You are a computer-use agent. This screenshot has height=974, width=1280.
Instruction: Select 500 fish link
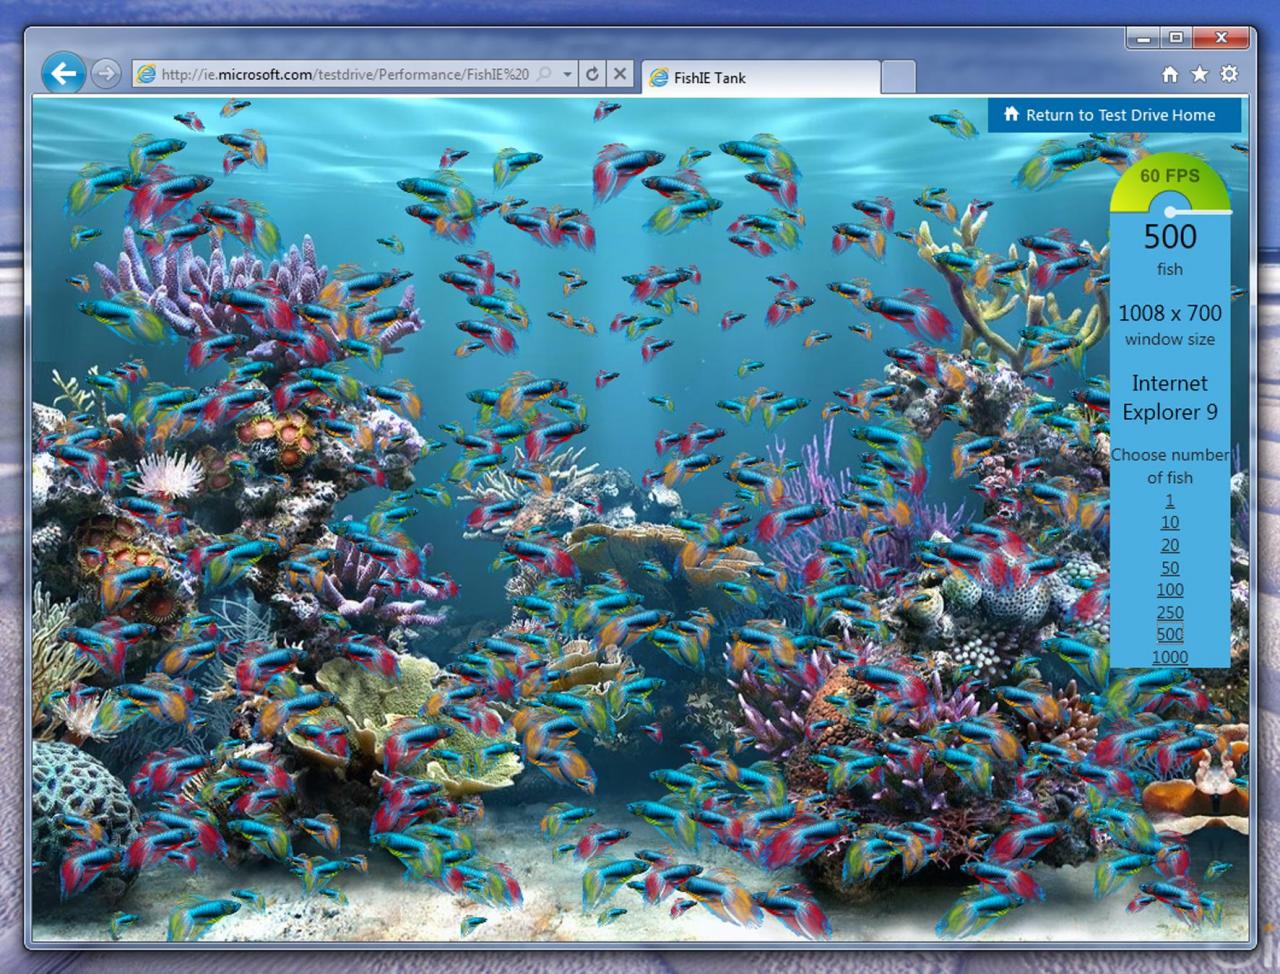(1170, 634)
